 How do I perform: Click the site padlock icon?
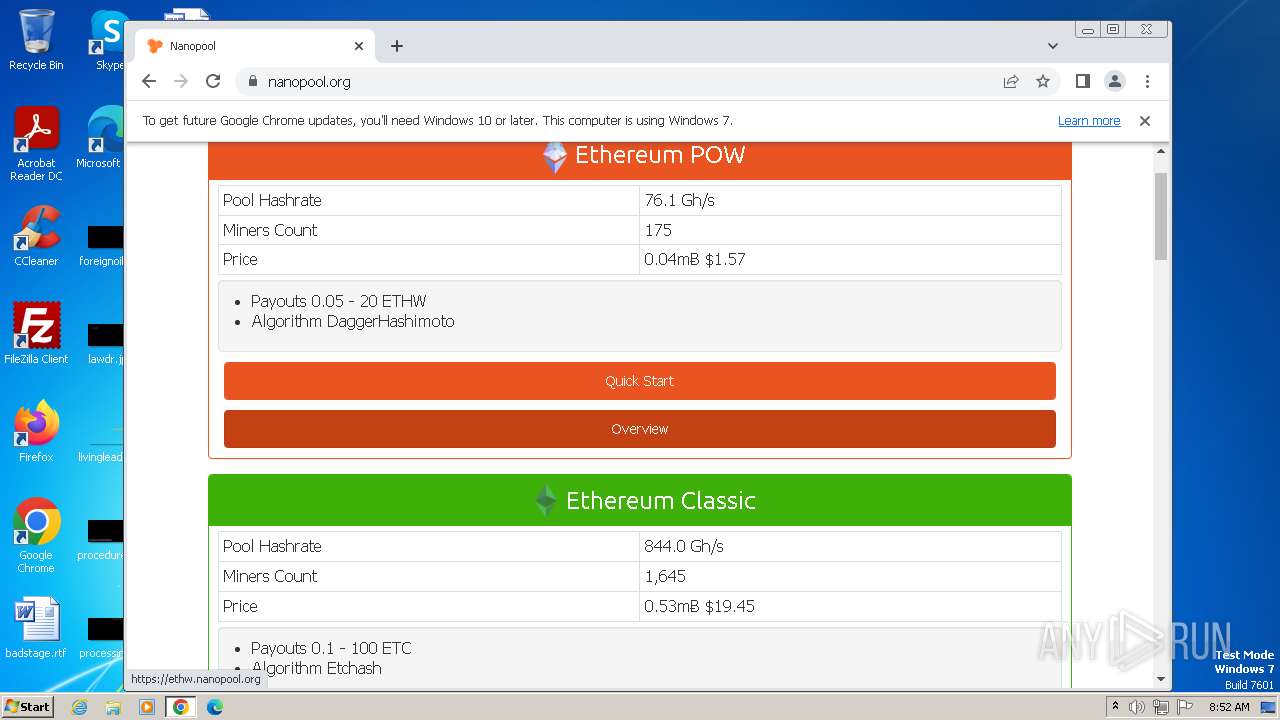click(x=252, y=82)
